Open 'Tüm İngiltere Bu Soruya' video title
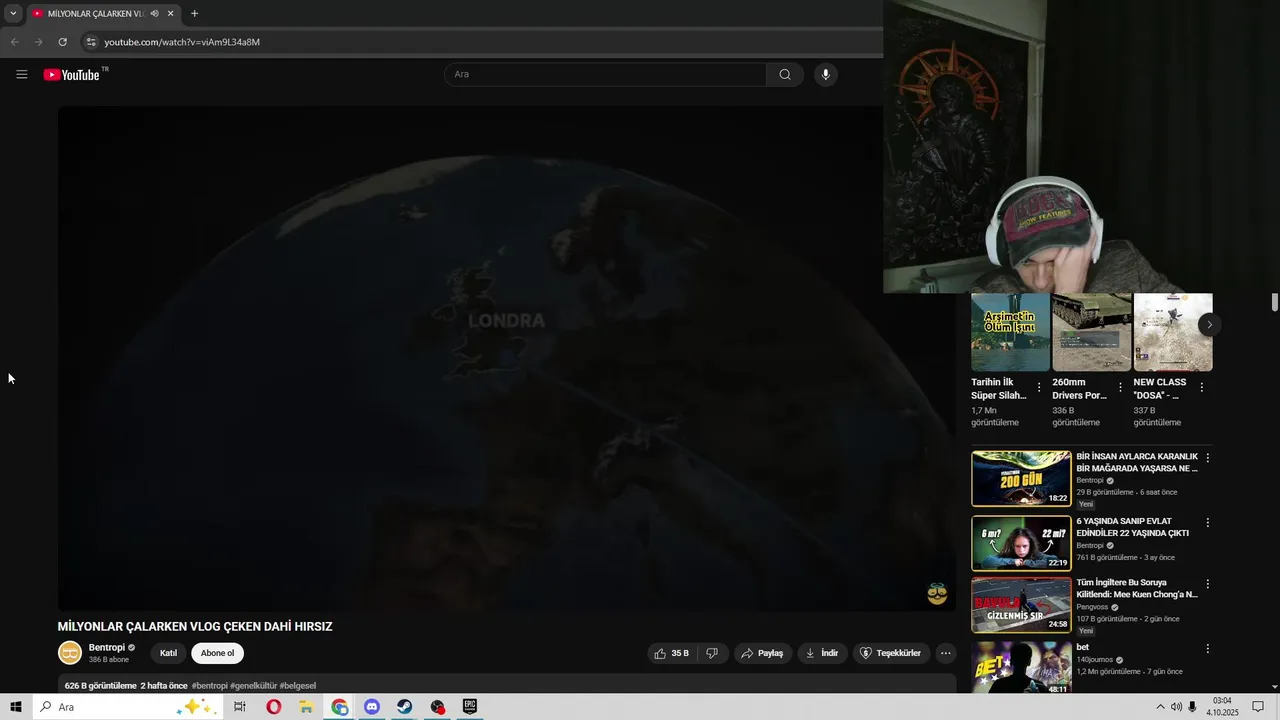This screenshot has width=1280, height=720. 1137,588
